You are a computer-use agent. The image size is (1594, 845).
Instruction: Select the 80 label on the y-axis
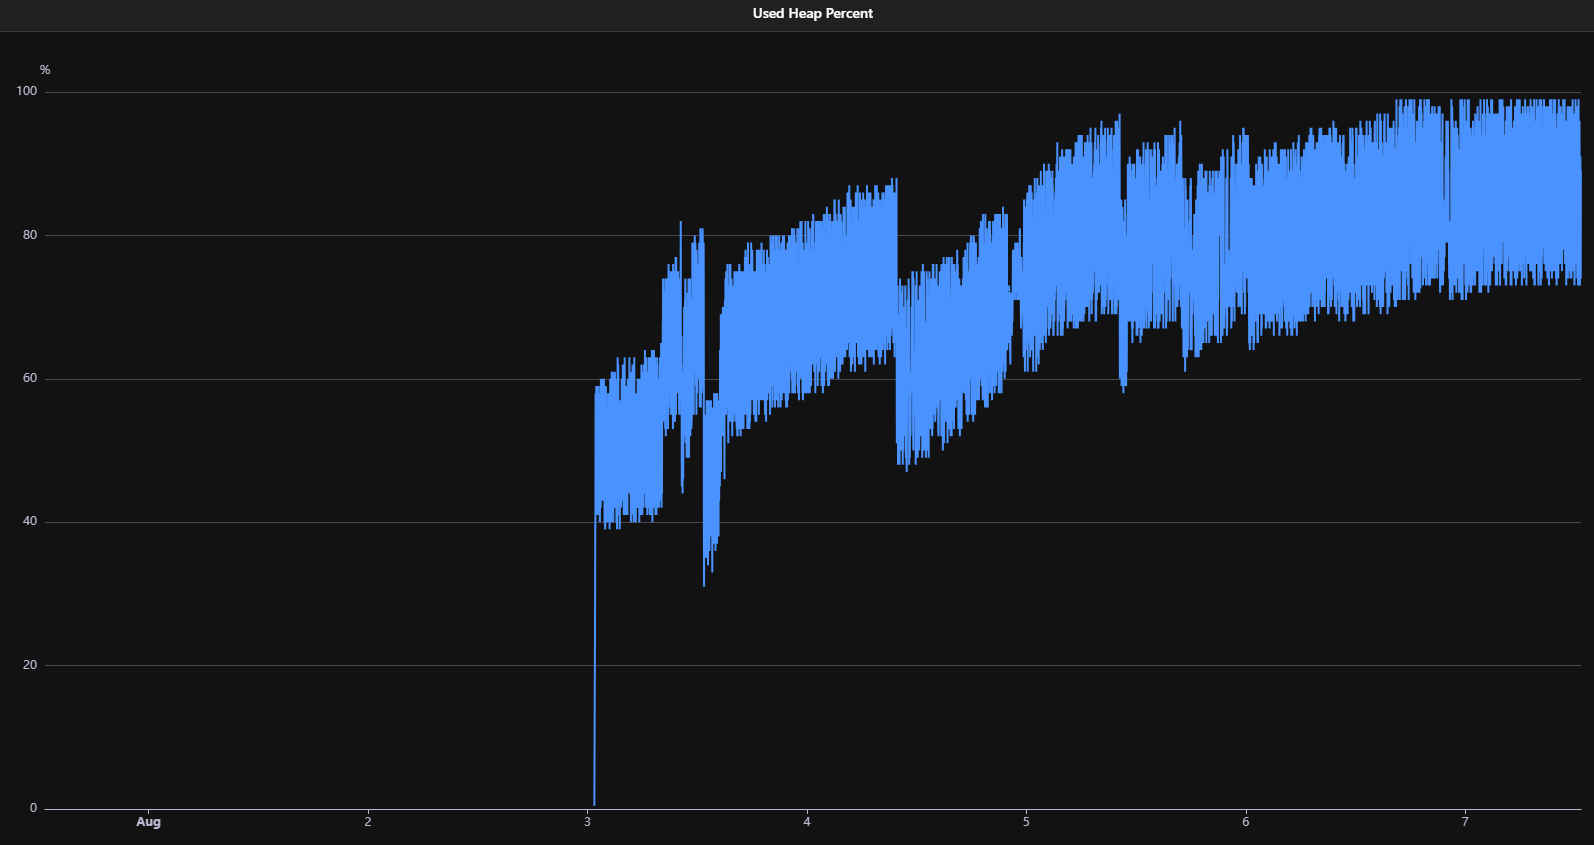pyautogui.click(x=30, y=235)
